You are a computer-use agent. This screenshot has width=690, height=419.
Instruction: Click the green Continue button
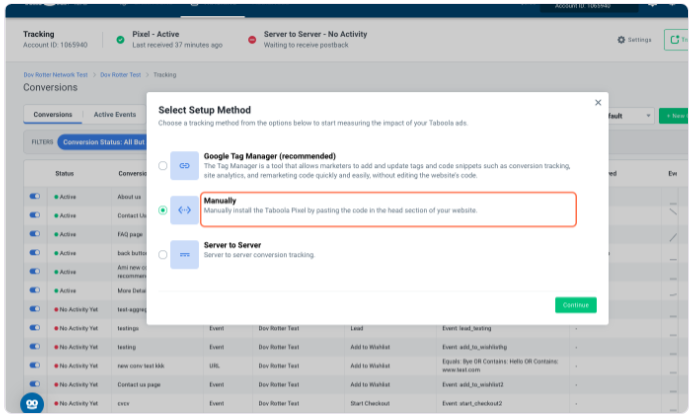(576, 305)
